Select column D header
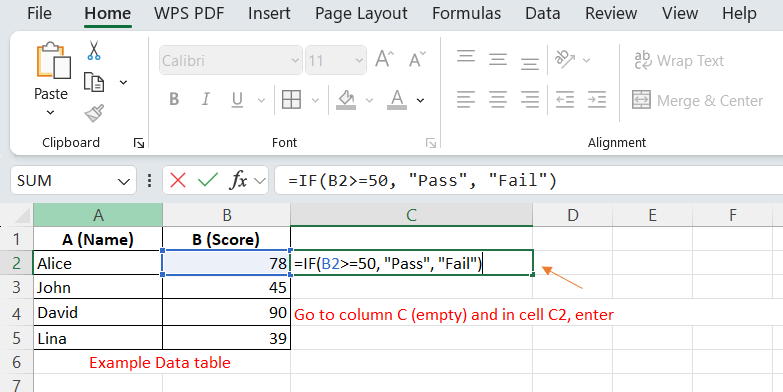783x392 pixels. 573,215
